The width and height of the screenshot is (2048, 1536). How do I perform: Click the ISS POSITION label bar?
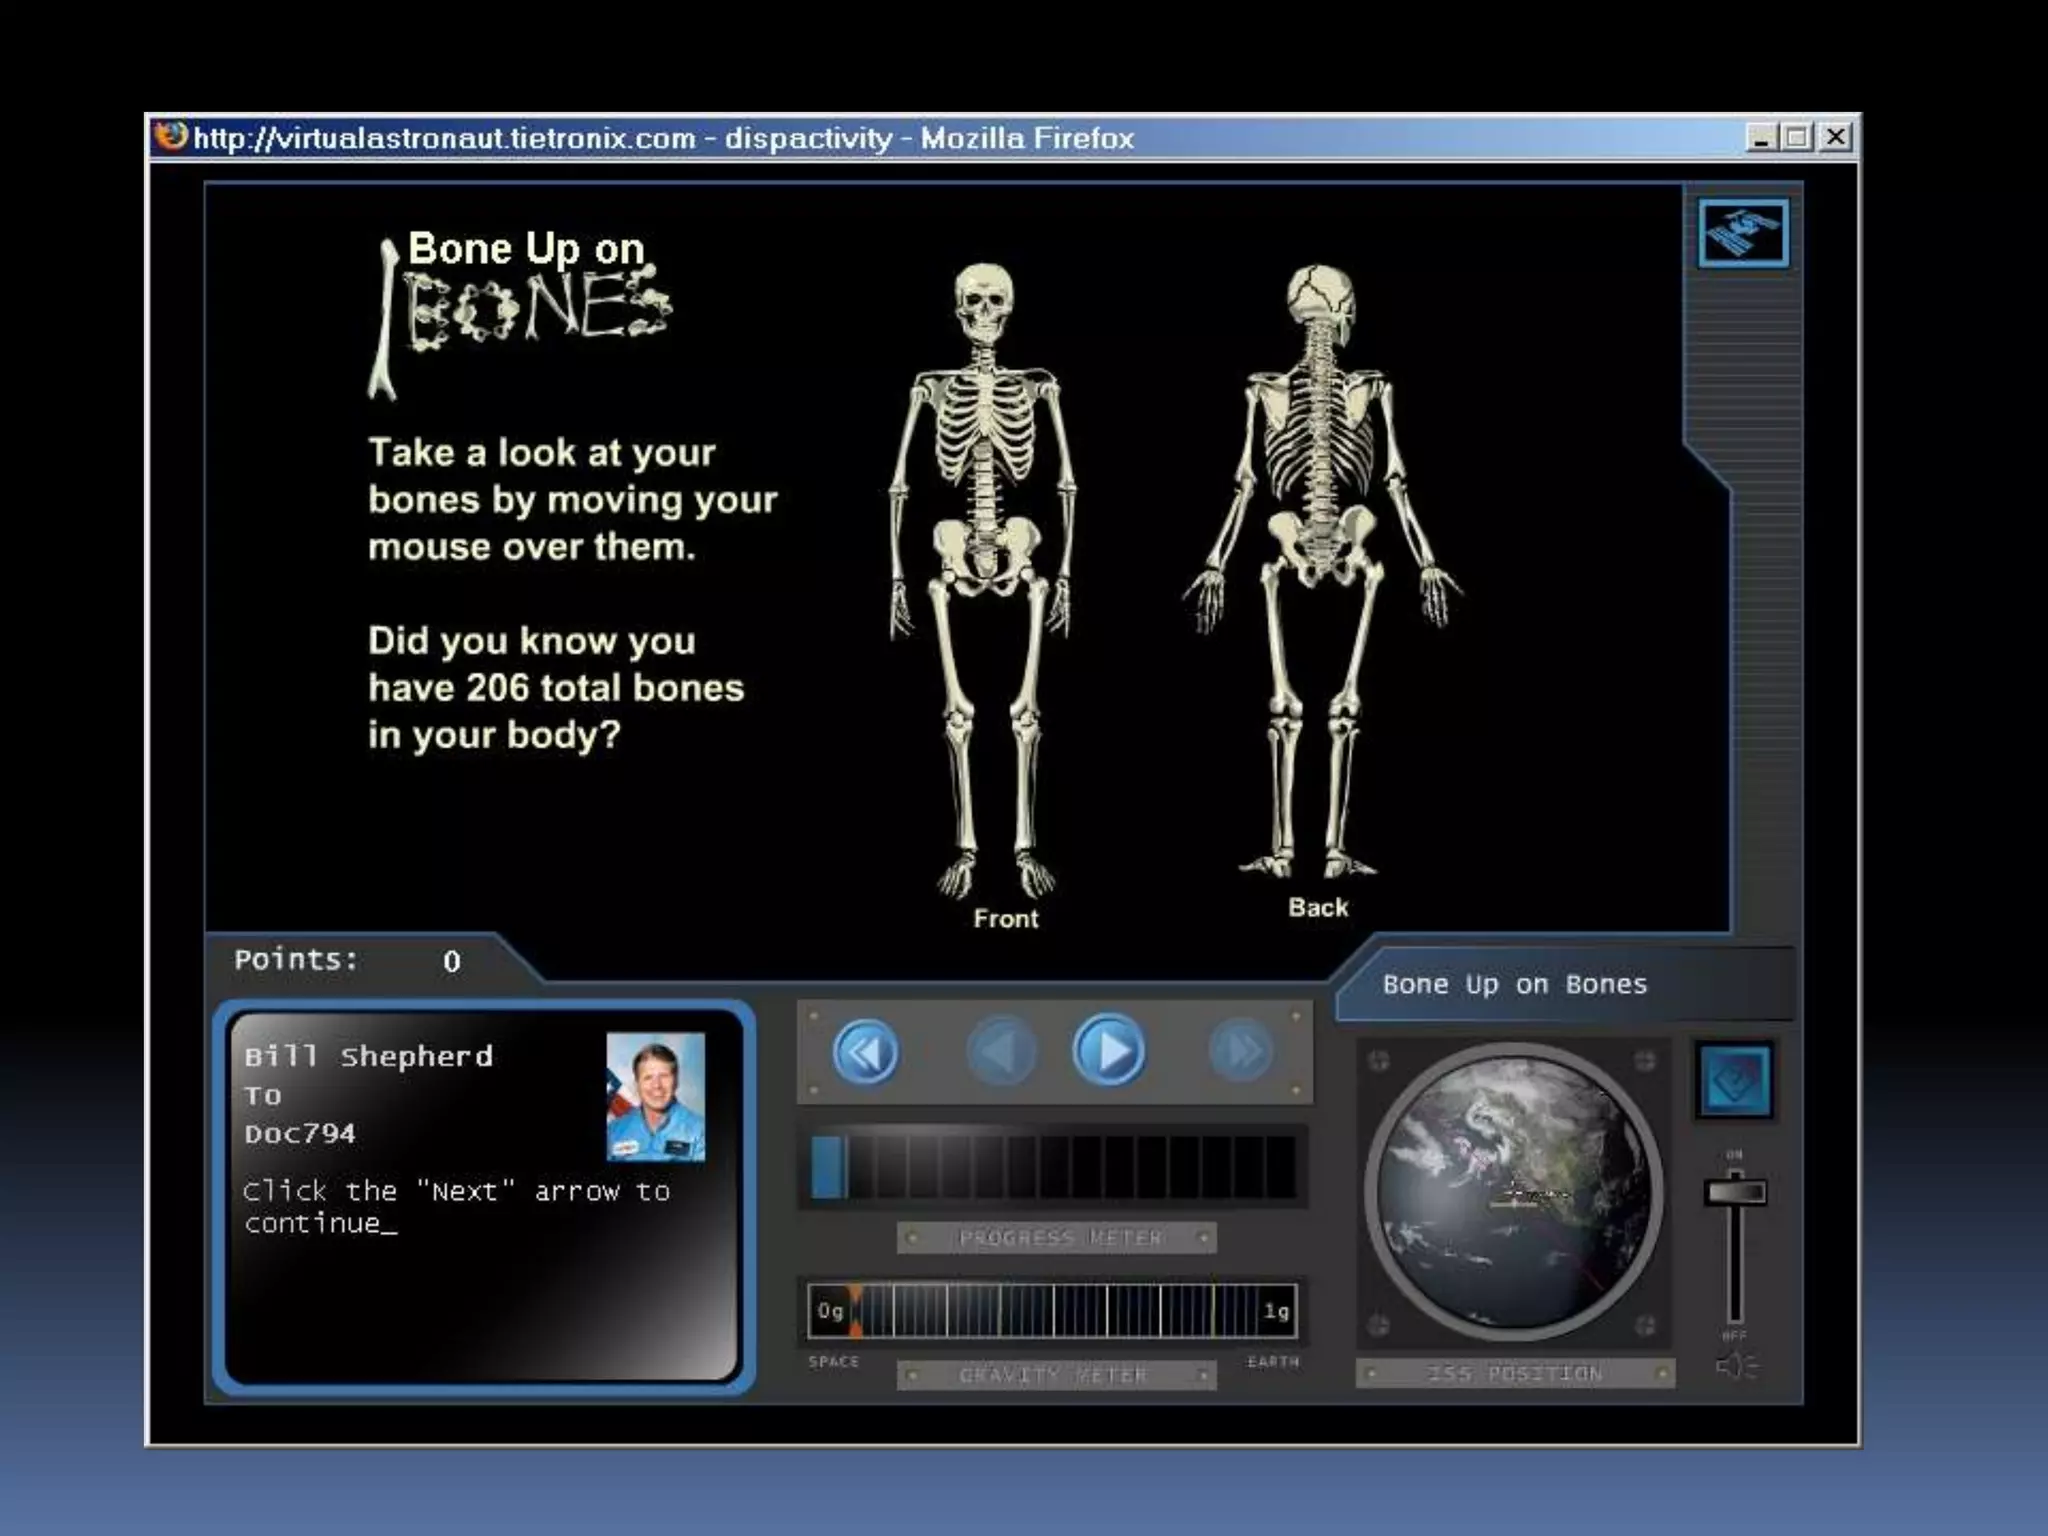click(1514, 1374)
